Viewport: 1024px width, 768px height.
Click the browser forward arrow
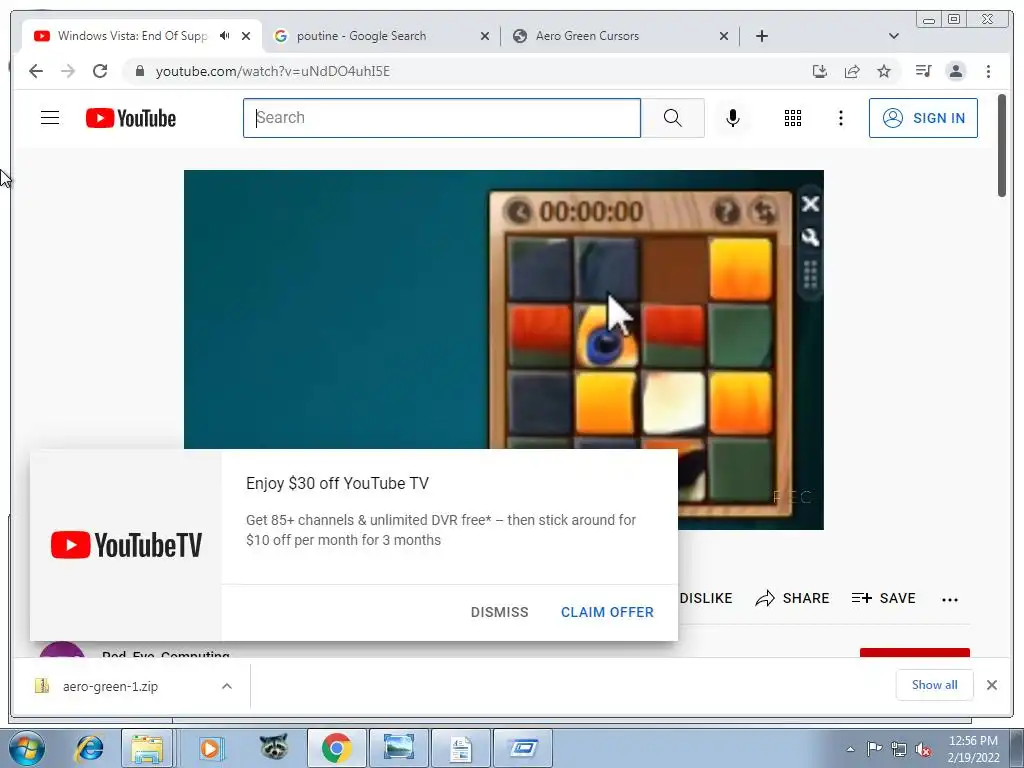click(x=68, y=71)
